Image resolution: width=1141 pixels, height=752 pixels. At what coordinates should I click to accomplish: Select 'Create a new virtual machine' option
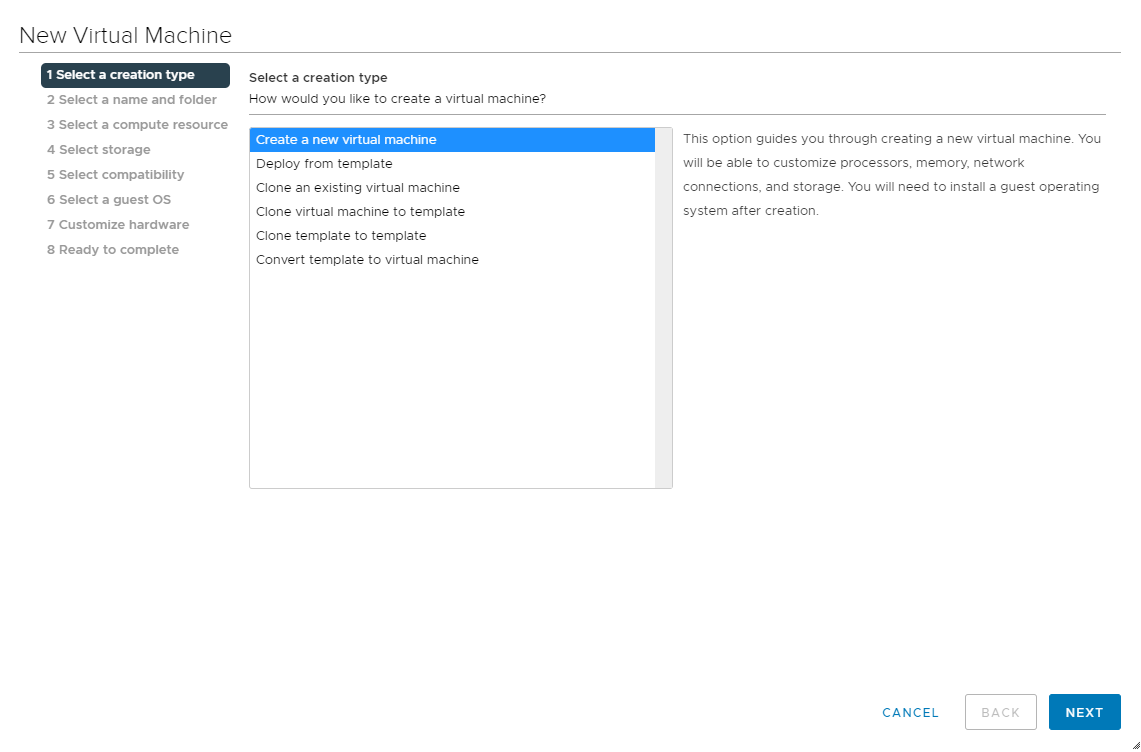[346, 140]
